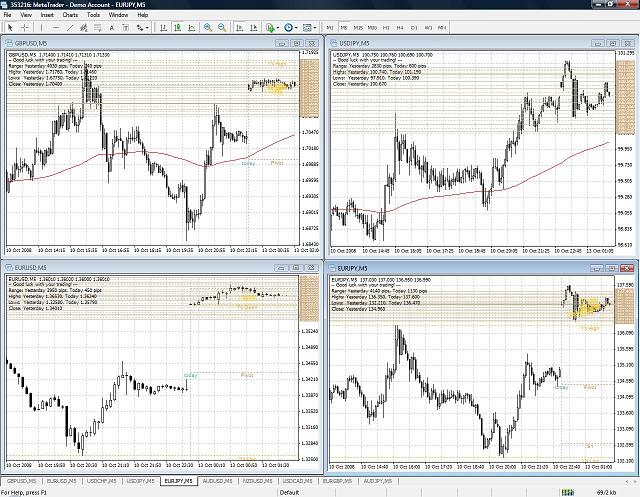
Task: Toggle chart auto scroll
Action: point(240,28)
